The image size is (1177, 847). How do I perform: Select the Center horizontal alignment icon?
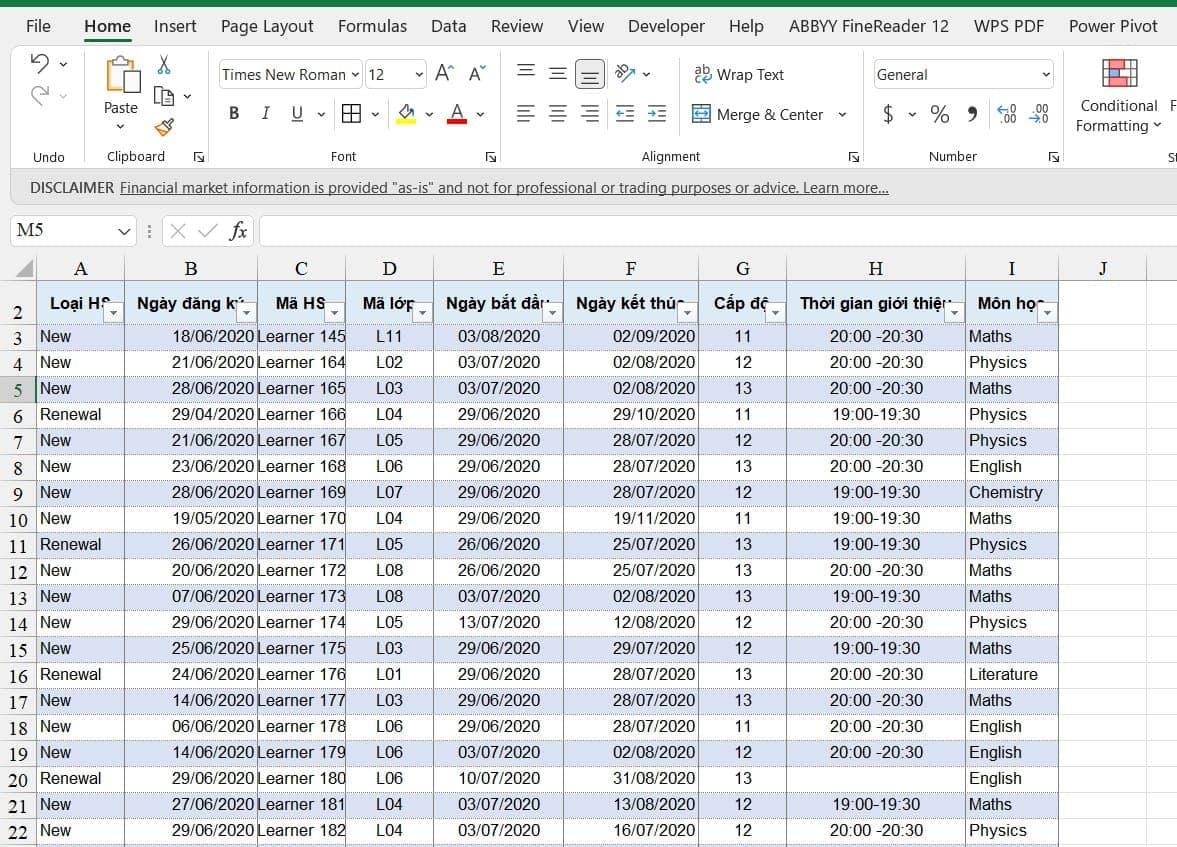(558, 114)
